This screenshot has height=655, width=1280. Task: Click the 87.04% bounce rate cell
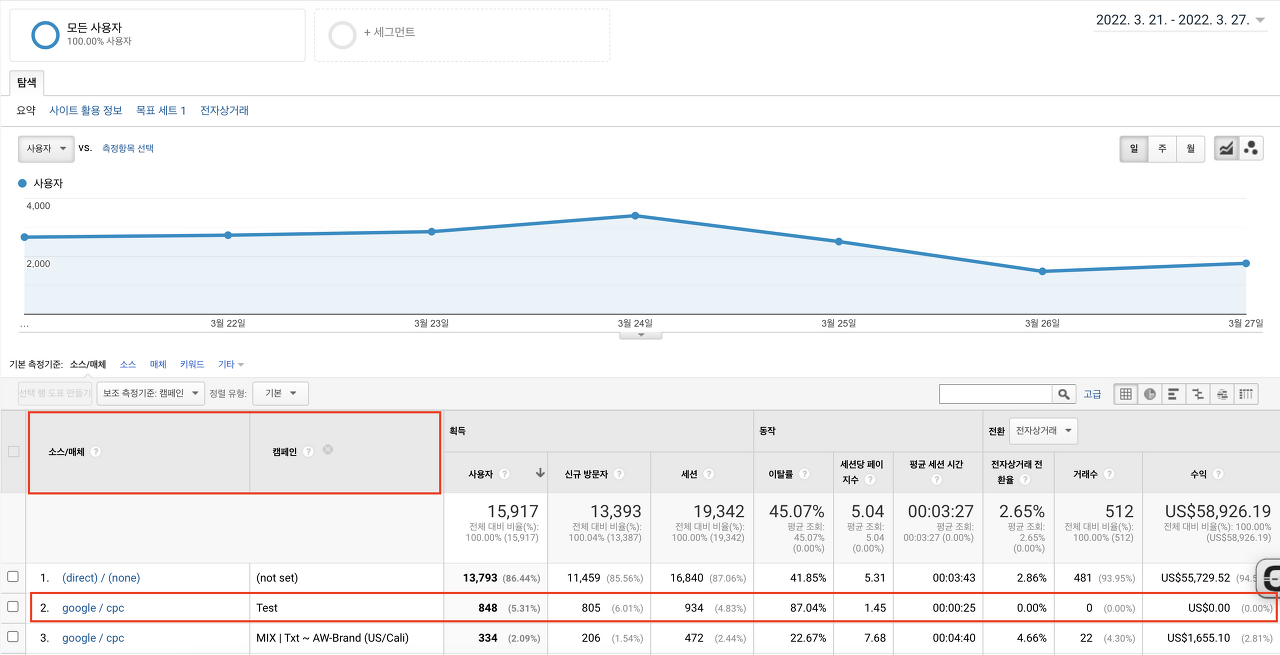807,607
